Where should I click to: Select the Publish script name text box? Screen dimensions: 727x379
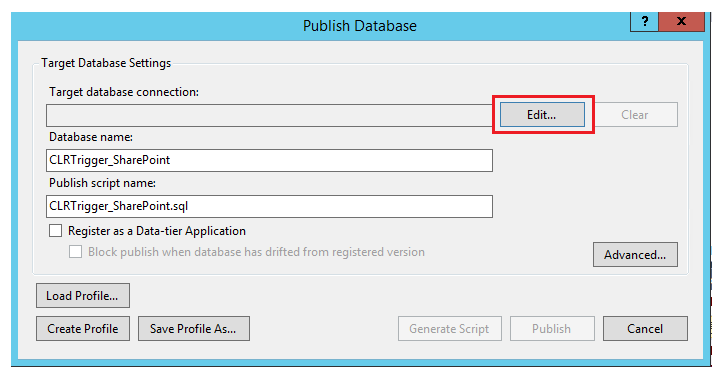click(x=269, y=206)
